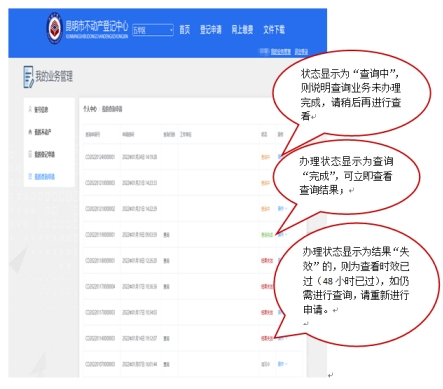
Task: Expand the 操作 dropdown in the last row
Action: tap(282, 364)
